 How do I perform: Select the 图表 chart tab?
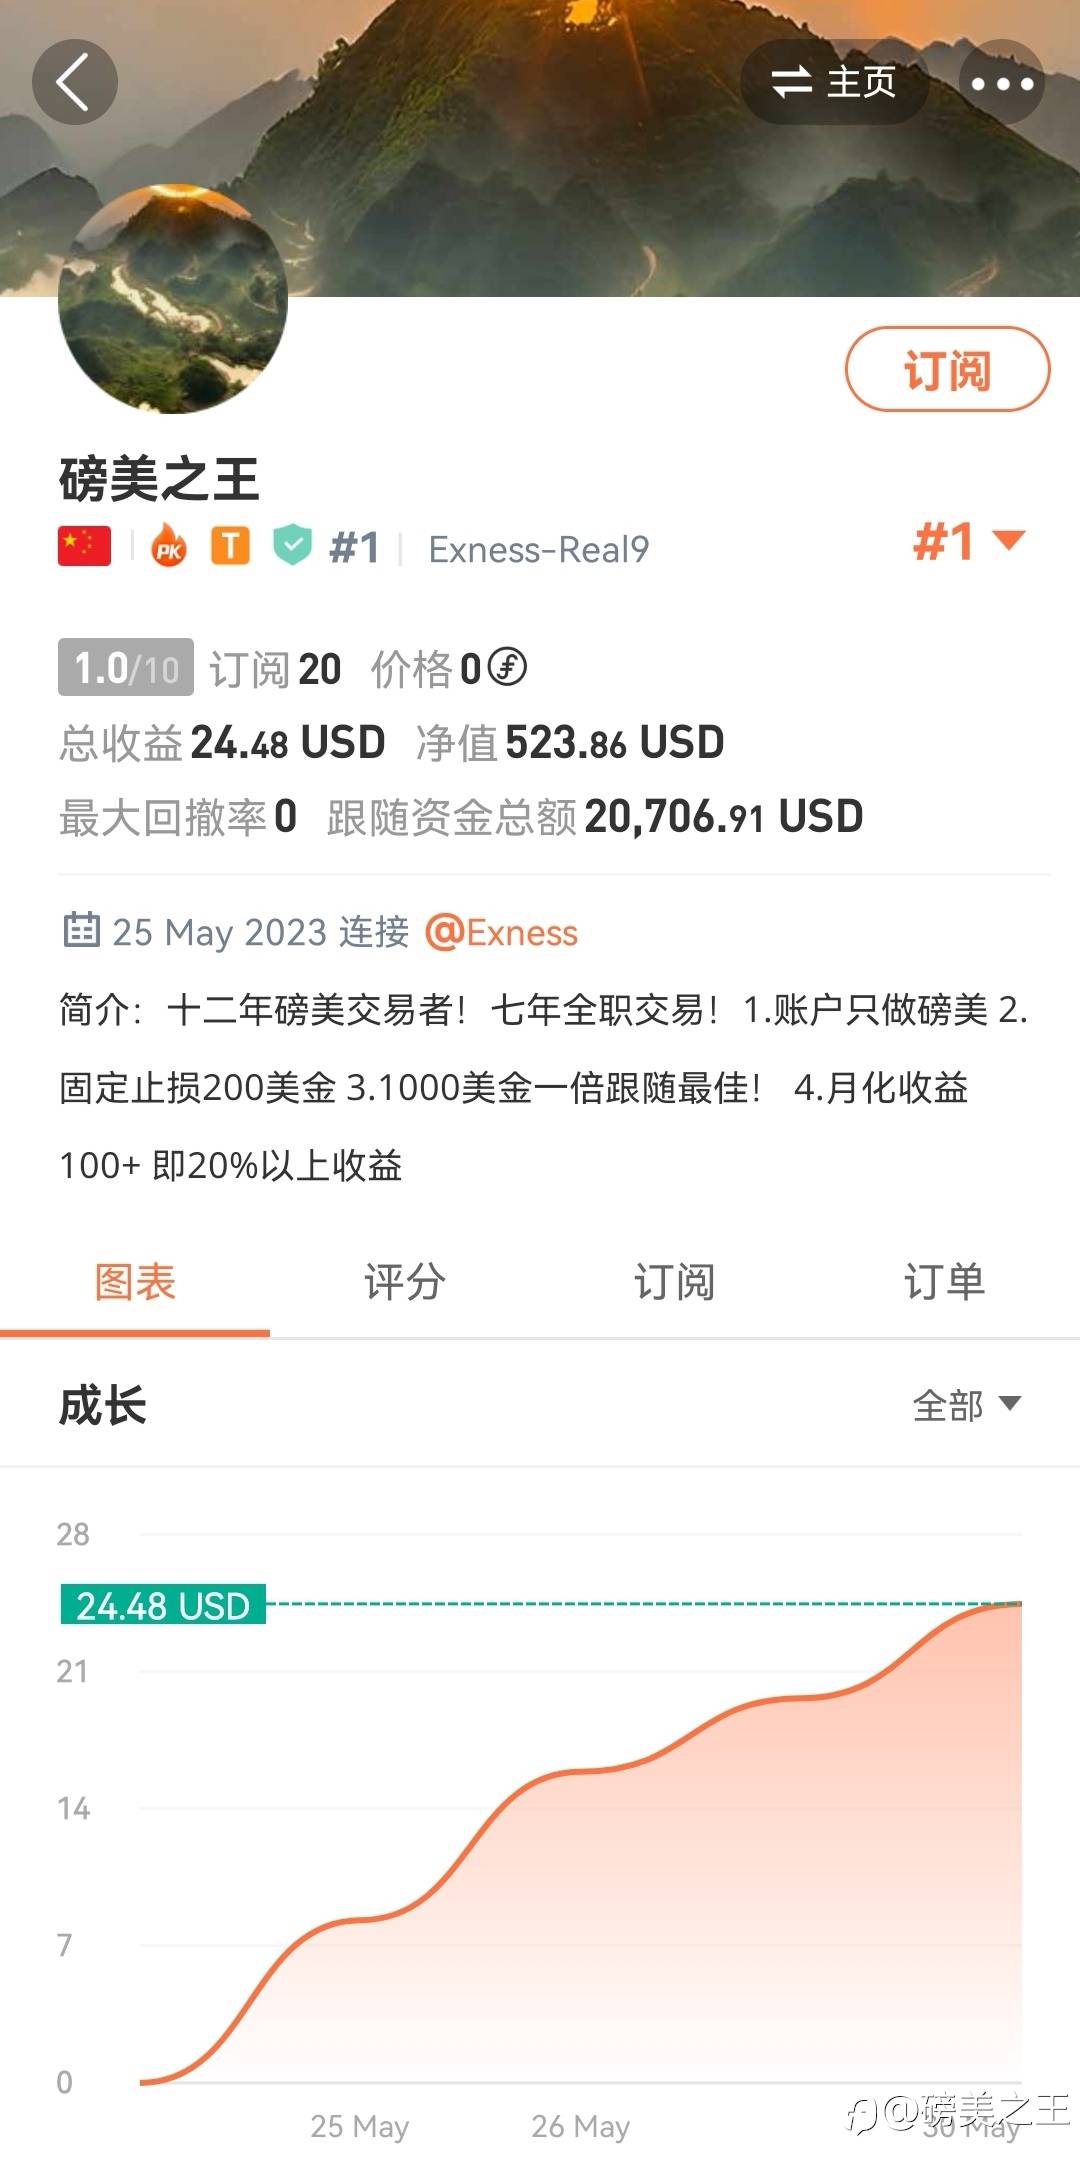pos(135,1282)
